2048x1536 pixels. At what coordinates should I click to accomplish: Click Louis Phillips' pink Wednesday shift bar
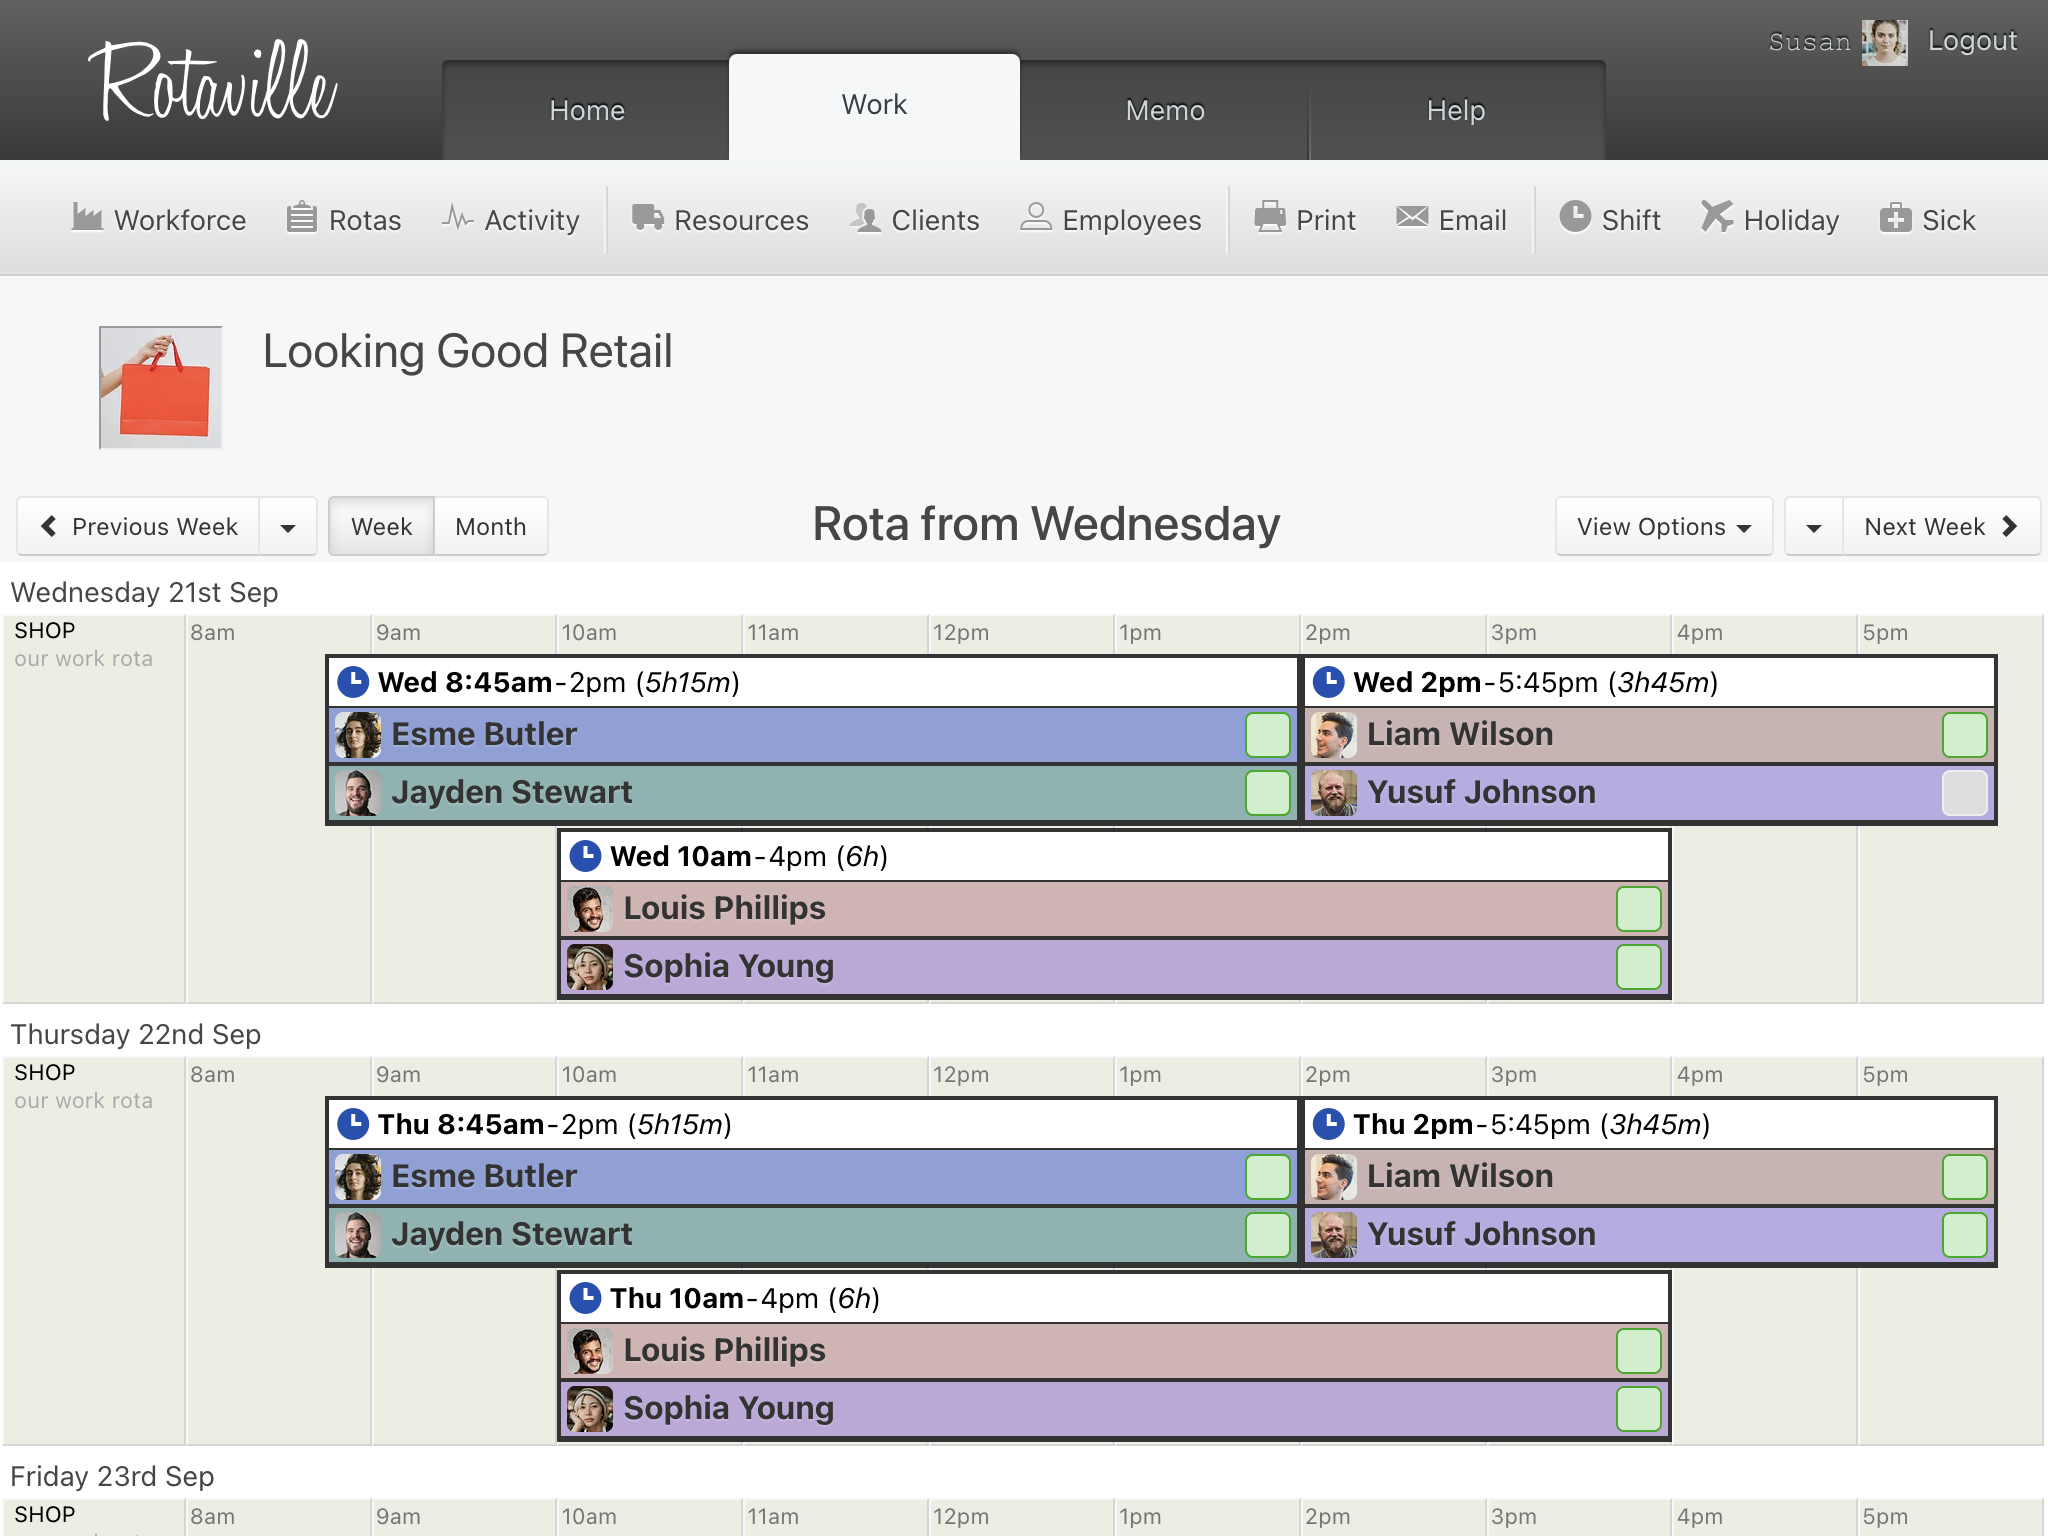click(x=1100, y=909)
